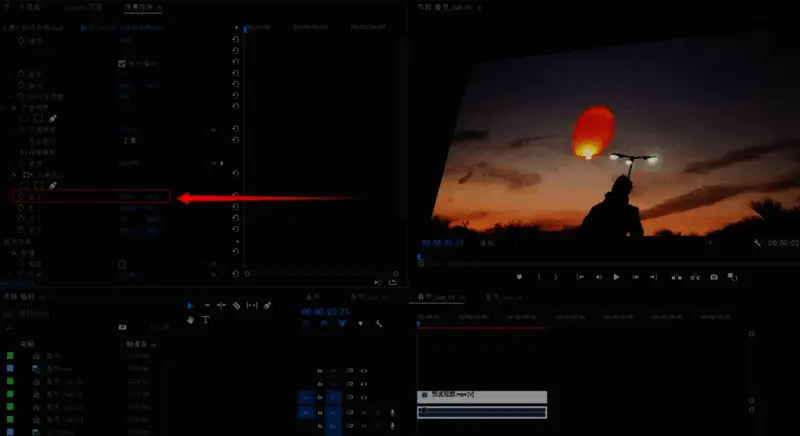Enable voice-over record on first audio track
The height and width of the screenshot is (436, 800).
392,412
